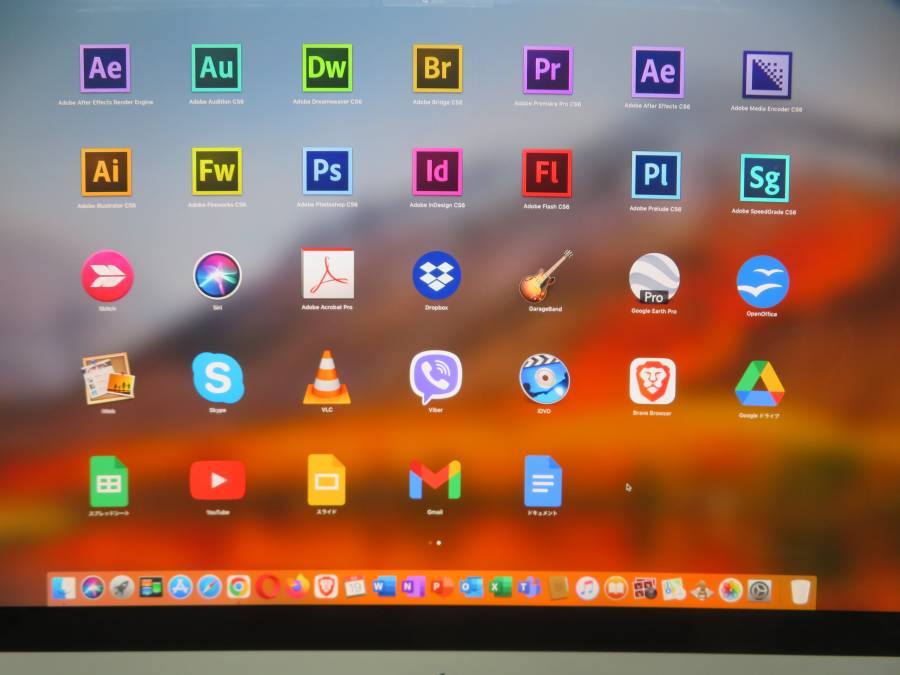Open Finder in the Dock
Screen dimensions: 900x675
point(64,588)
